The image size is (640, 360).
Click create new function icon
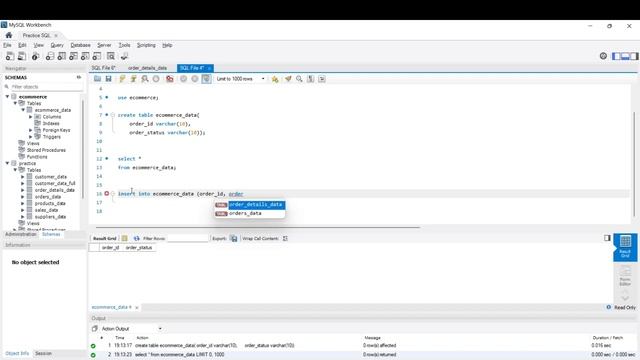[97, 56]
